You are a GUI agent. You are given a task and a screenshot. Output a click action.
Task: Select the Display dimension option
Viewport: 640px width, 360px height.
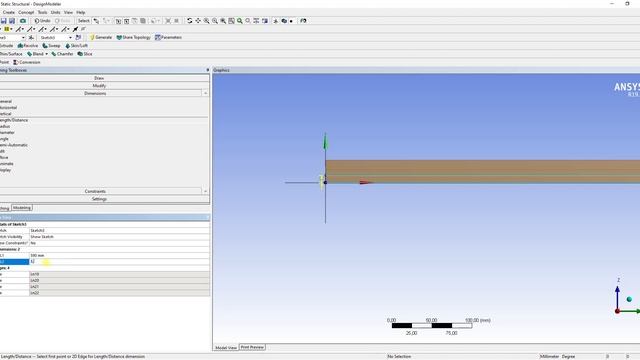click(x=6, y=170)
